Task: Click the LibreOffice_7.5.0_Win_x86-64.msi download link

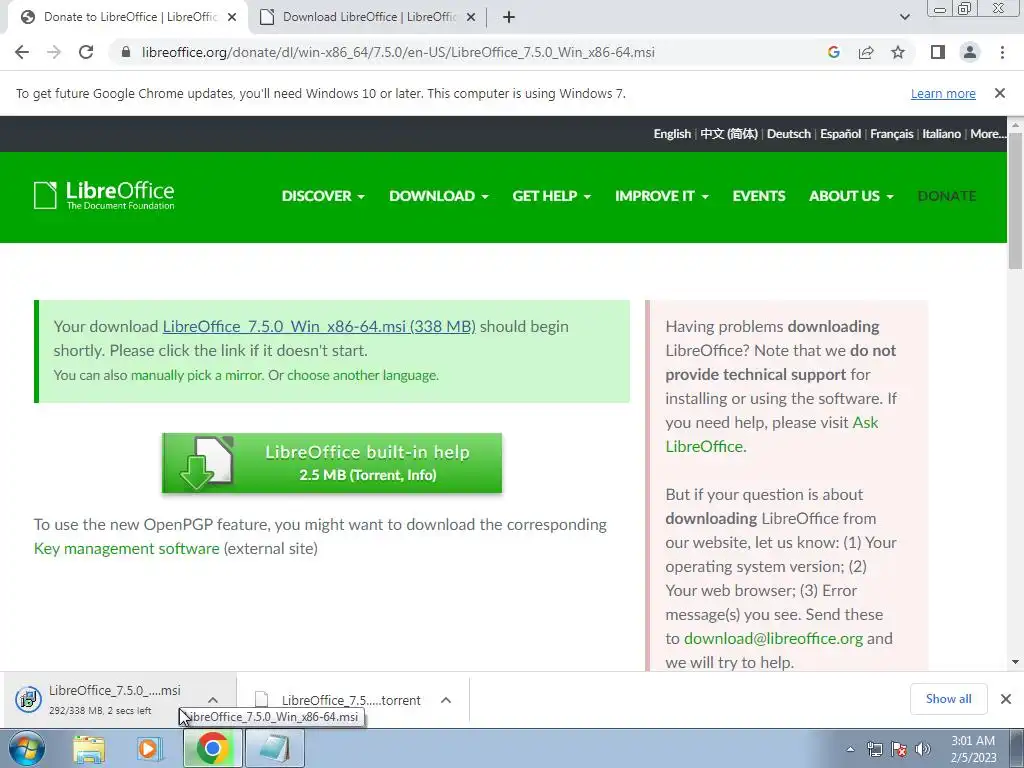Action: click(x=319, y=326)
